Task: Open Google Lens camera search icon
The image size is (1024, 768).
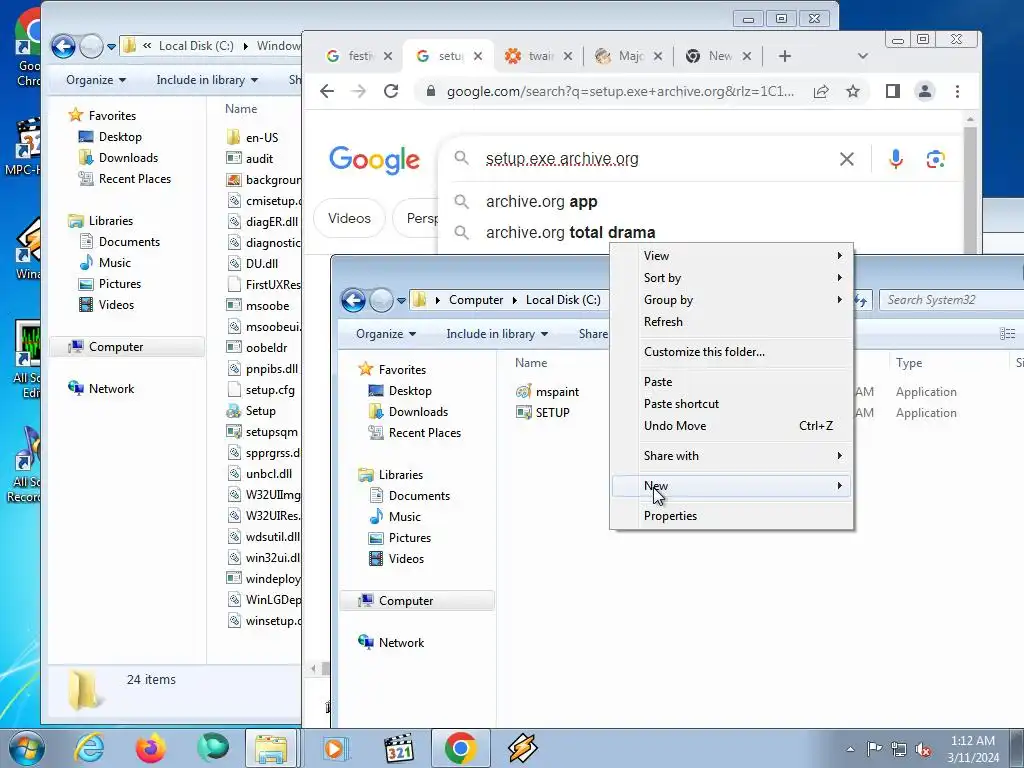Action: (935, 159)
